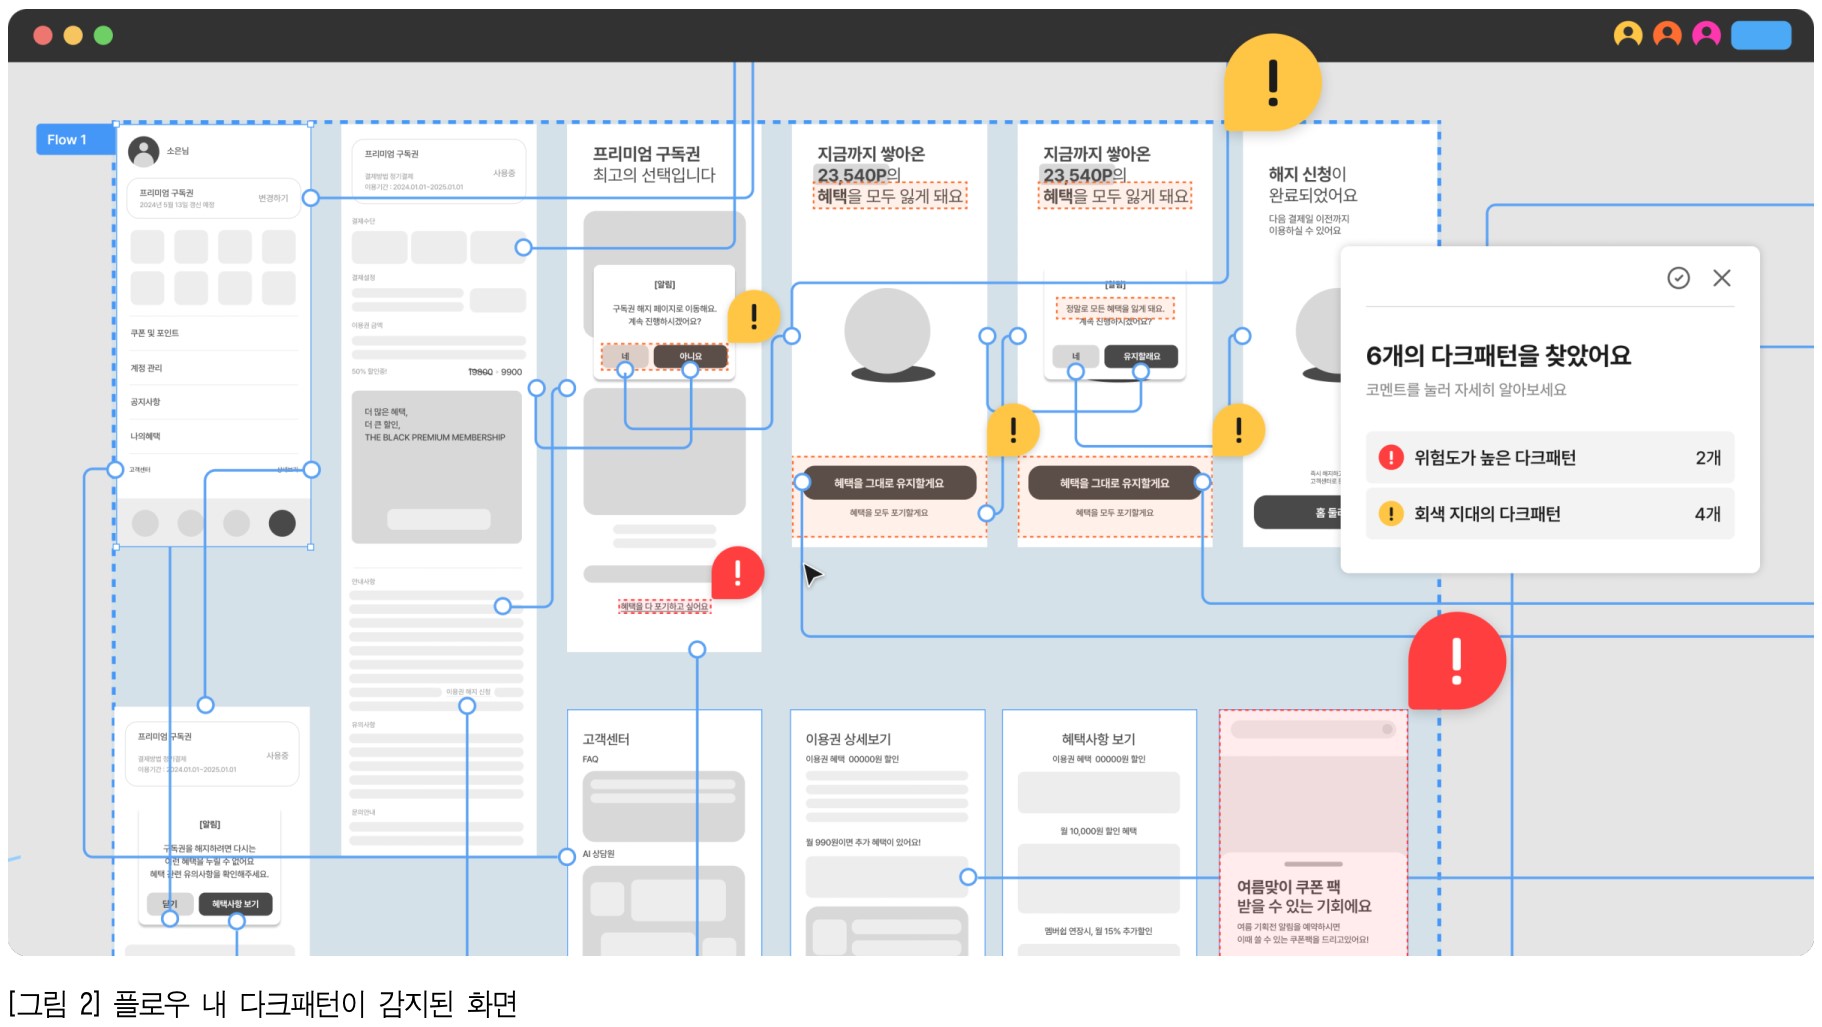Click the user profile avatar beside 소온님
Viewport: 1822px width, 1027px height.
click(x=144, y=151)
